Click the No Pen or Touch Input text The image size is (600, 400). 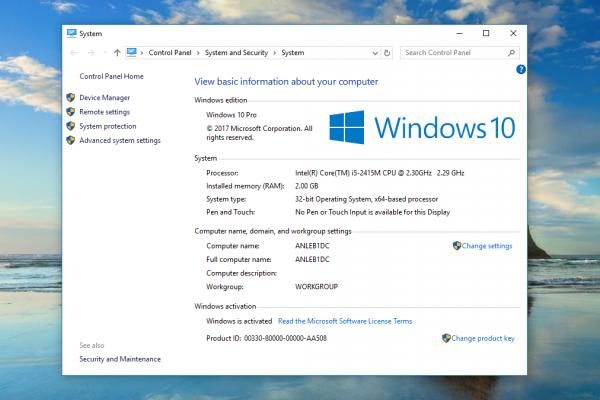click(372, 212)
